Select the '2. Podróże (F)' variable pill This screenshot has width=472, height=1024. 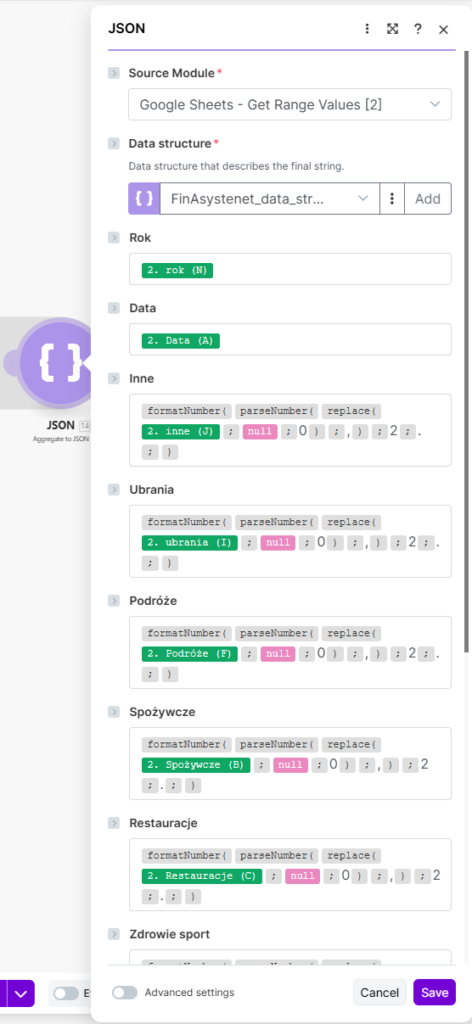tap(189, 653)
